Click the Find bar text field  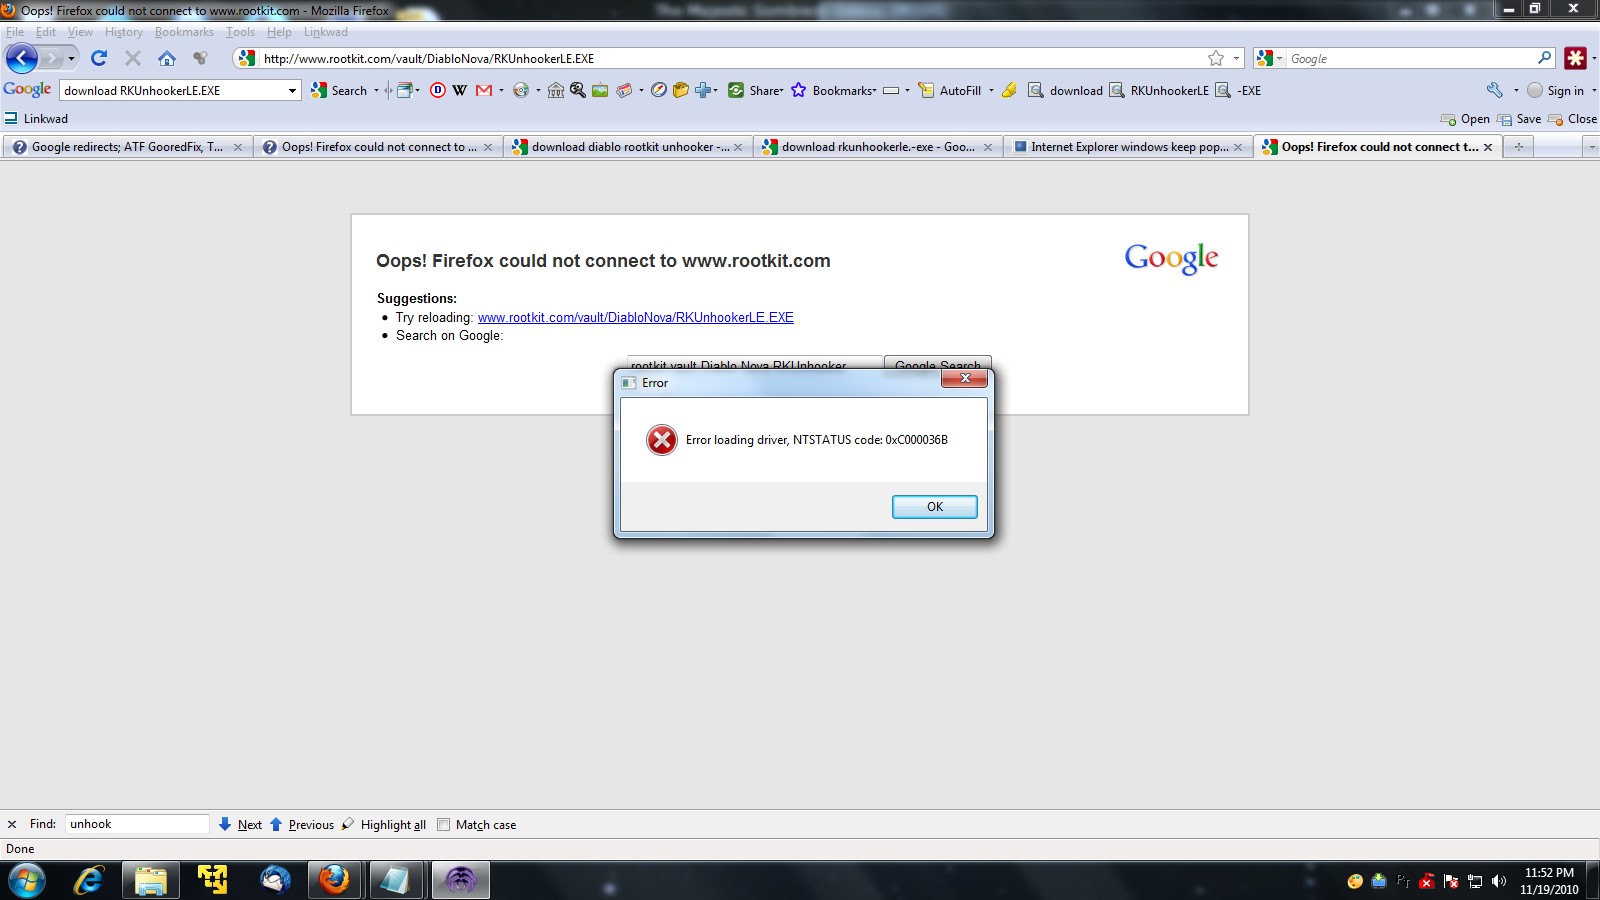(137, 824)
